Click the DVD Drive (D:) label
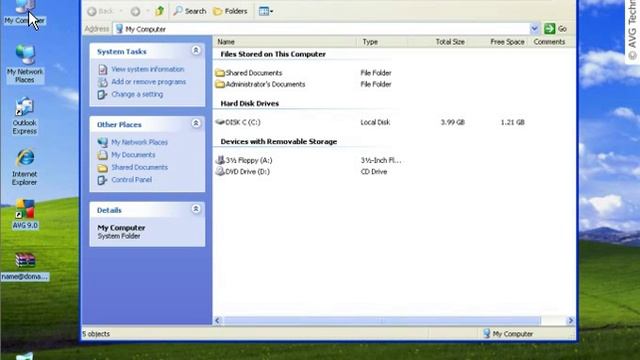This screenshot has width=640, height=360. click(247, 171)
